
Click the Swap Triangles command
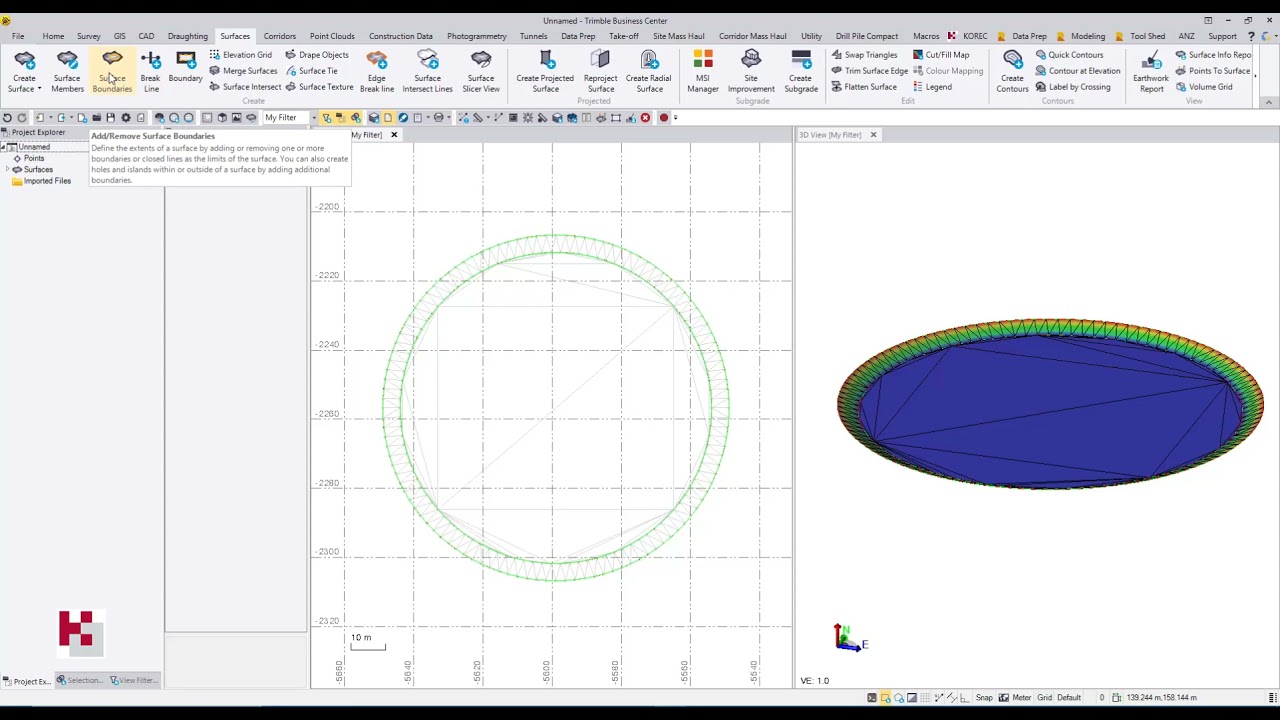point(864,55)
